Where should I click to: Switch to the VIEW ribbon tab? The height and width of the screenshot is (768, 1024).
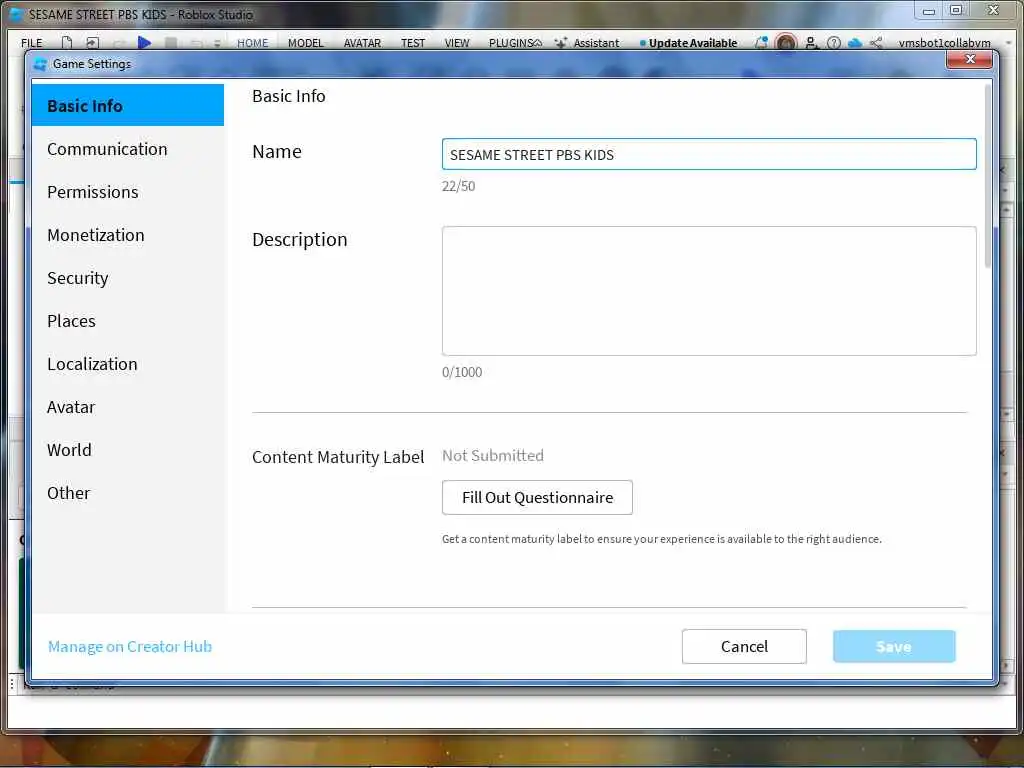(457, 42)
